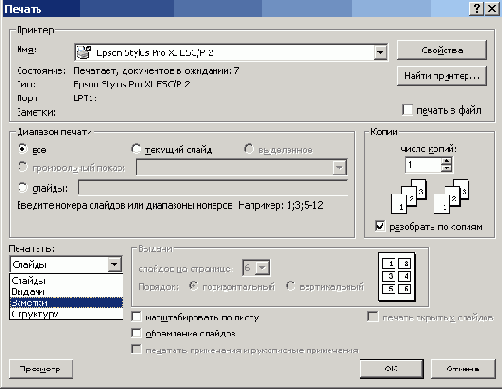
Task: Click the collated copies pages icon
Action: pyautogui.click(x=409, y=196)
